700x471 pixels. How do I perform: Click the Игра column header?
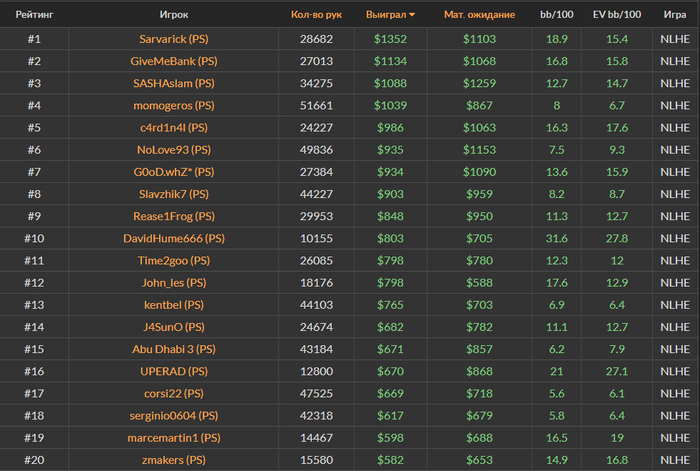click(x=674, y=15)
